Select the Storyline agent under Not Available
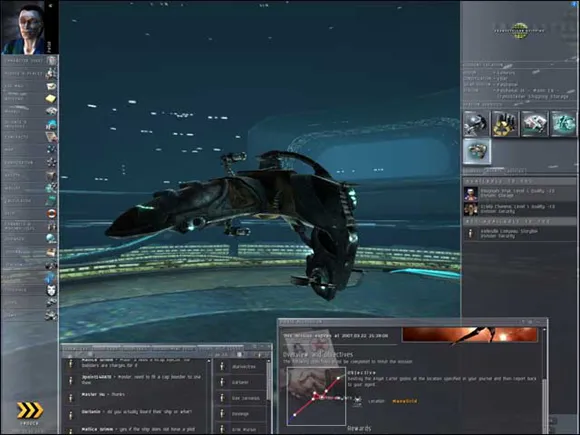Viewport: 580px width, 435px height. (x=520, y=233)
